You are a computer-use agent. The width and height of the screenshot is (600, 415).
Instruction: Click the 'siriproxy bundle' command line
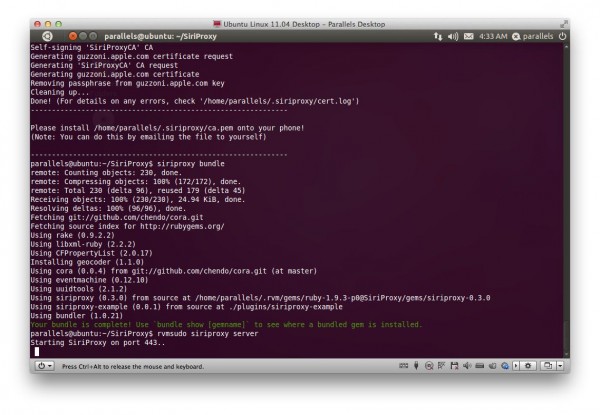coord(127,164)
